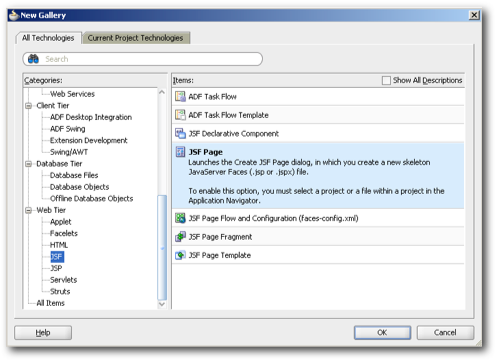This screenshot has width=496, height=361.
Task: Select Applet category
Action: [60, 222]
